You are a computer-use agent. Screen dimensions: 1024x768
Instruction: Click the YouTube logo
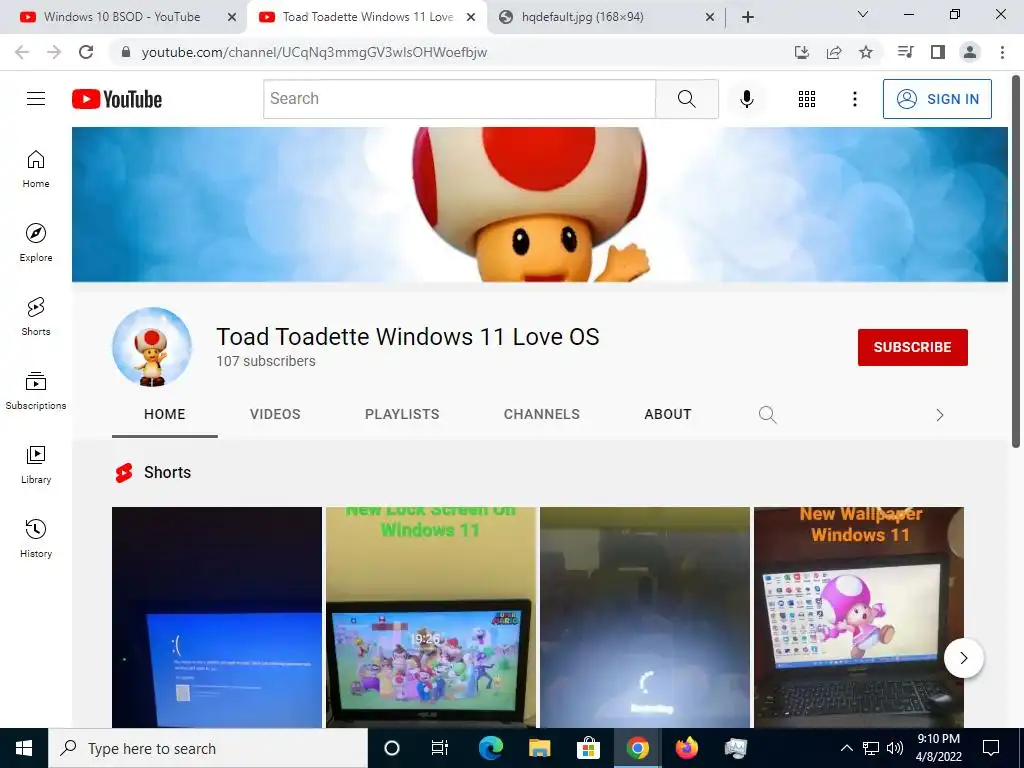point(117,99)
